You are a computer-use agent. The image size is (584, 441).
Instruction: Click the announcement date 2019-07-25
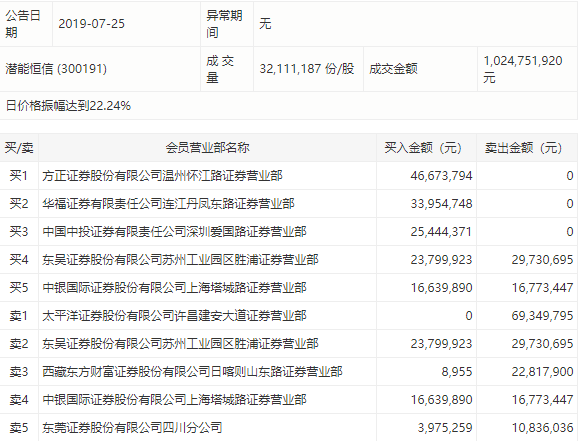[x=91, y=24]
